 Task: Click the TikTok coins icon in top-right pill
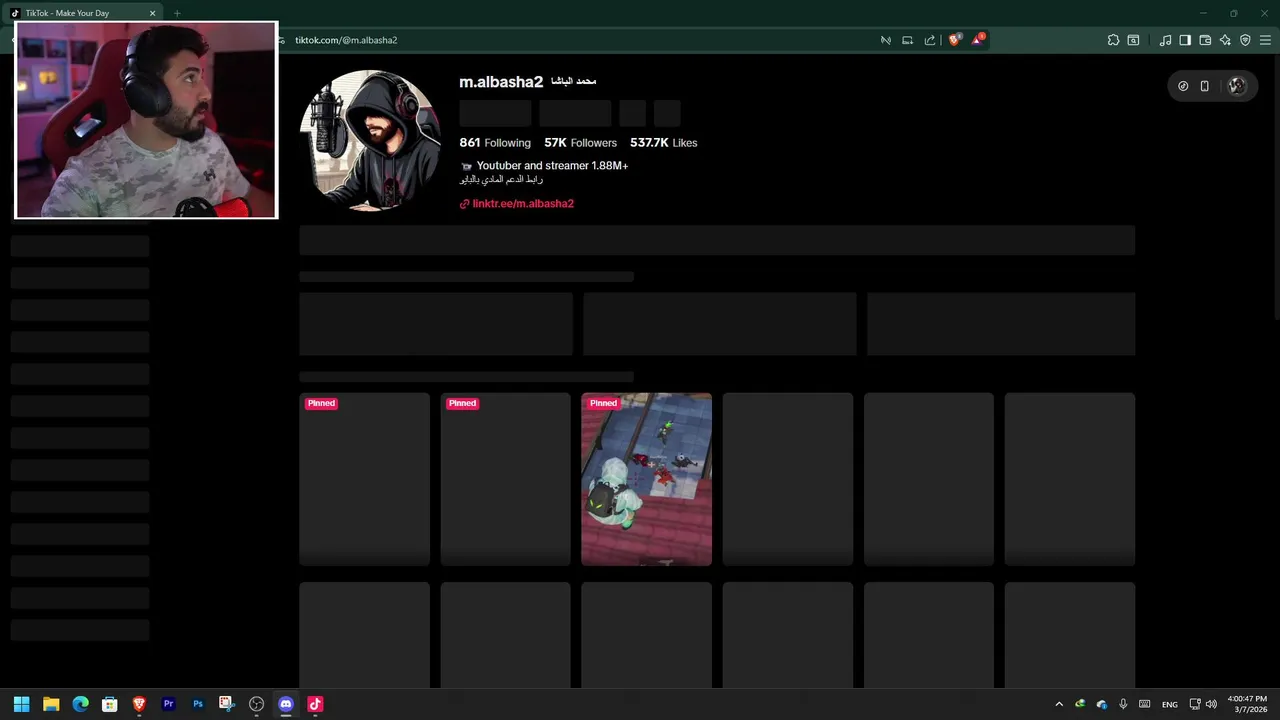1183,86
